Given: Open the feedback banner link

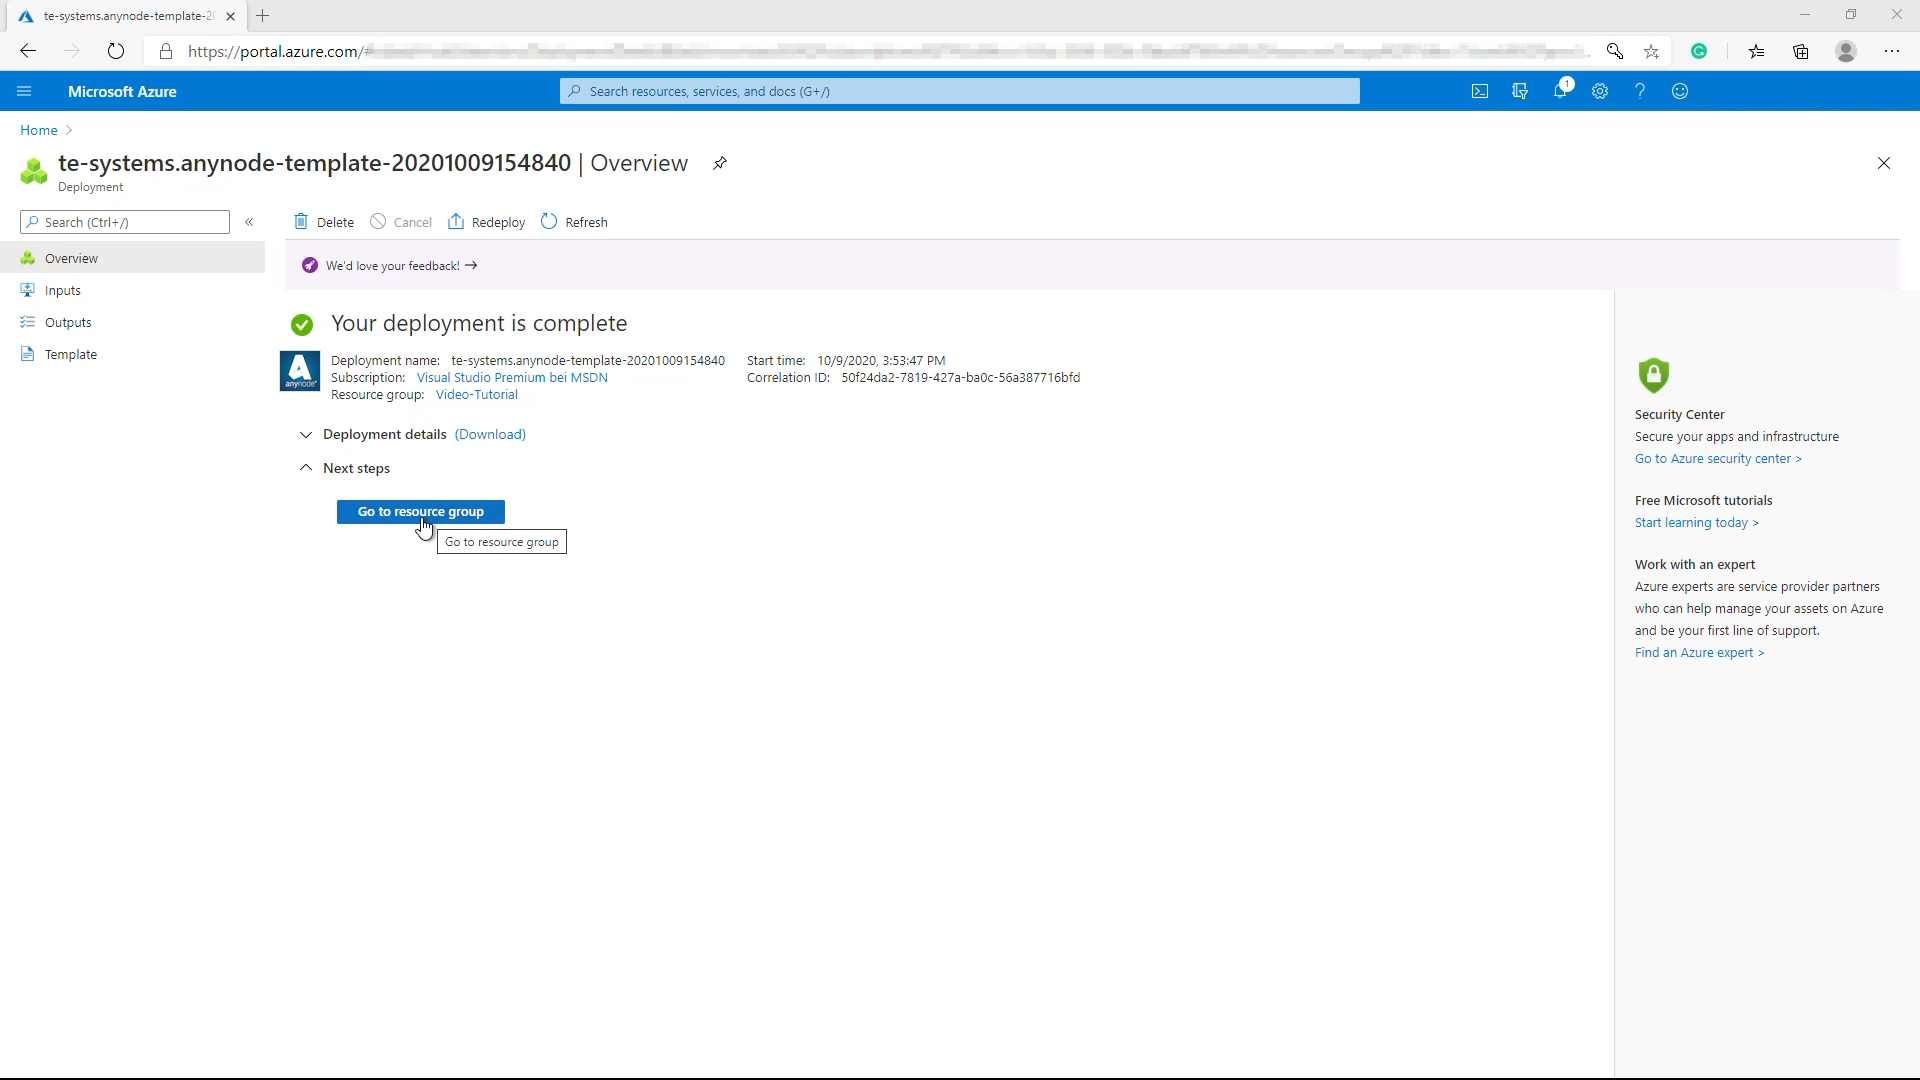Looking at the screenshot, I should tap(401, 266).
